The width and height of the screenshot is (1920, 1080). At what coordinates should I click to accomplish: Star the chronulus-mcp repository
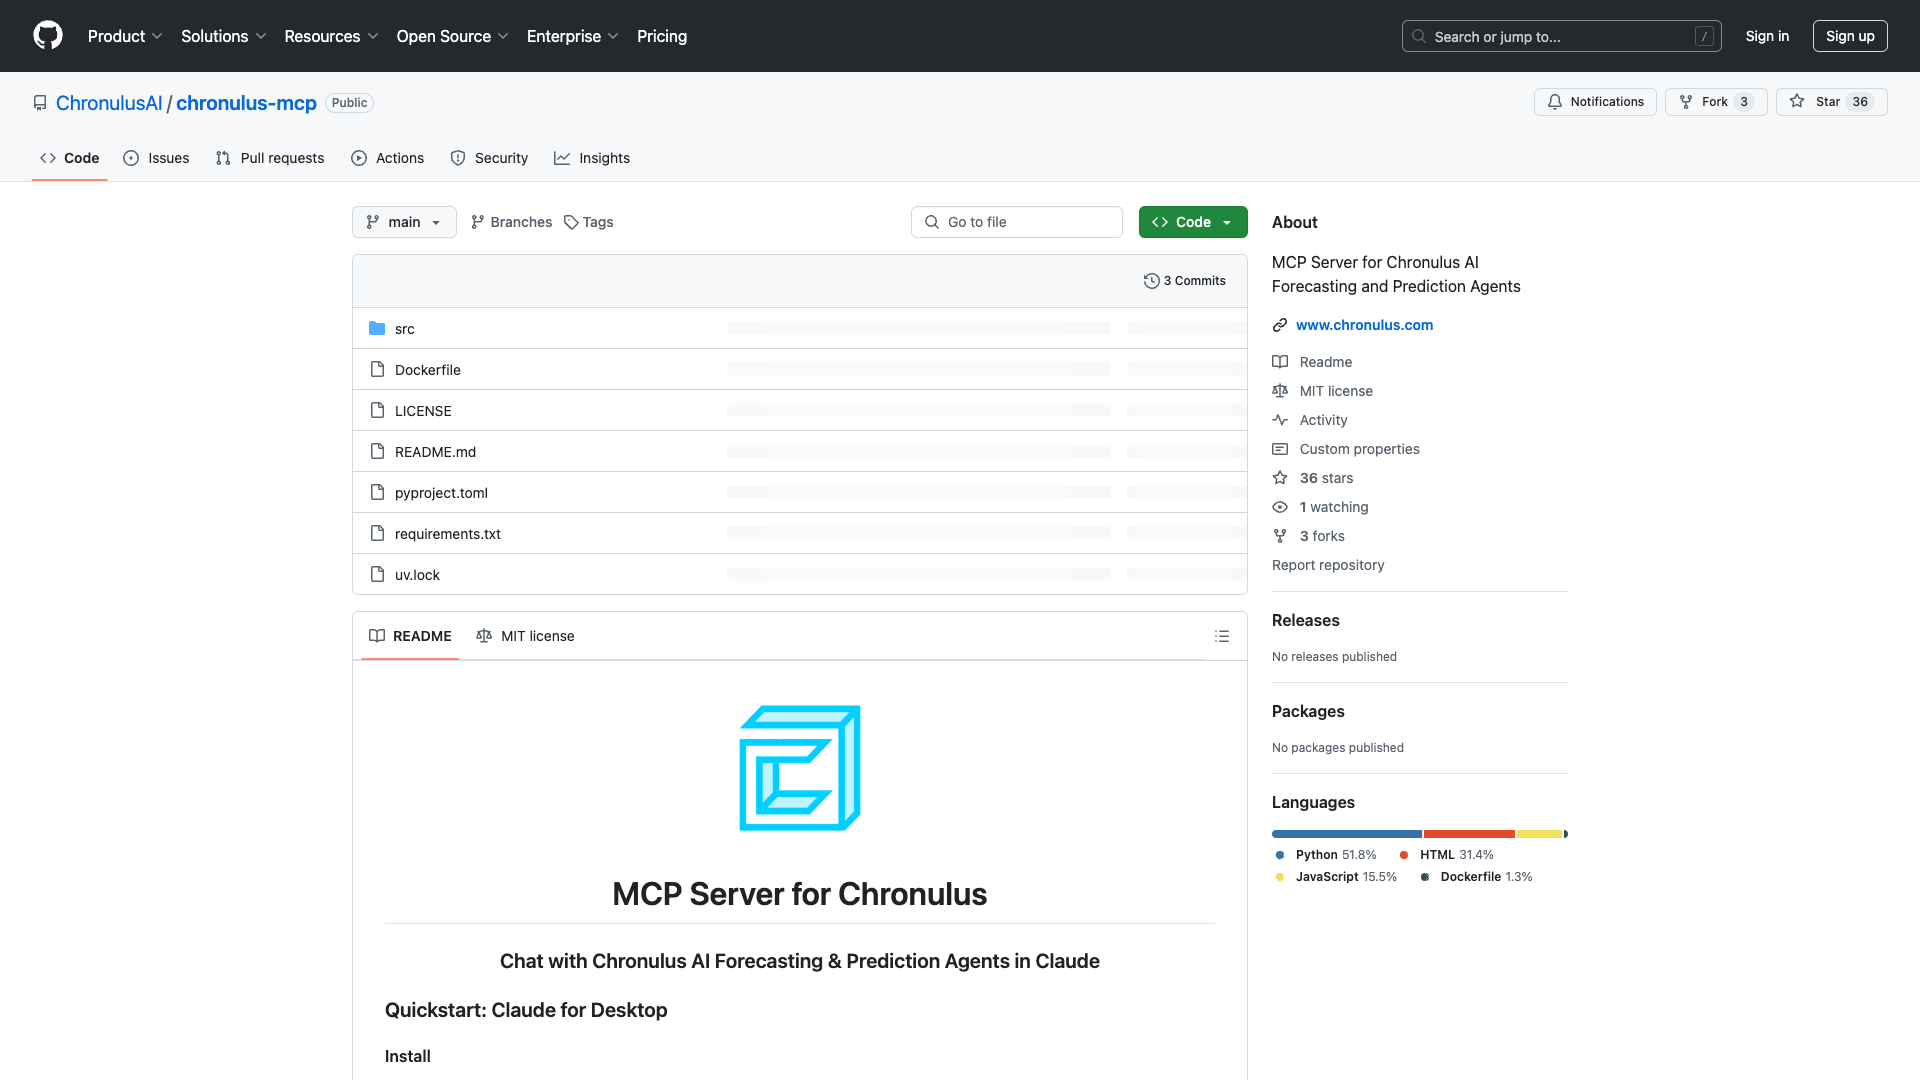1829,101
